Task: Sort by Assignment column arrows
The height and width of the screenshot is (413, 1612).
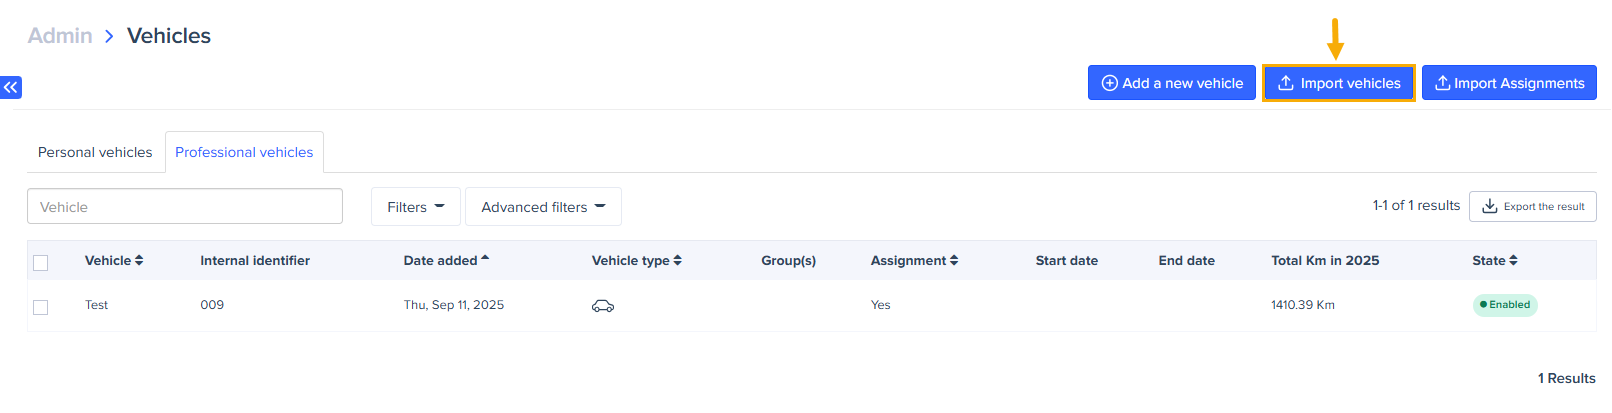Action: coord(954,261)
